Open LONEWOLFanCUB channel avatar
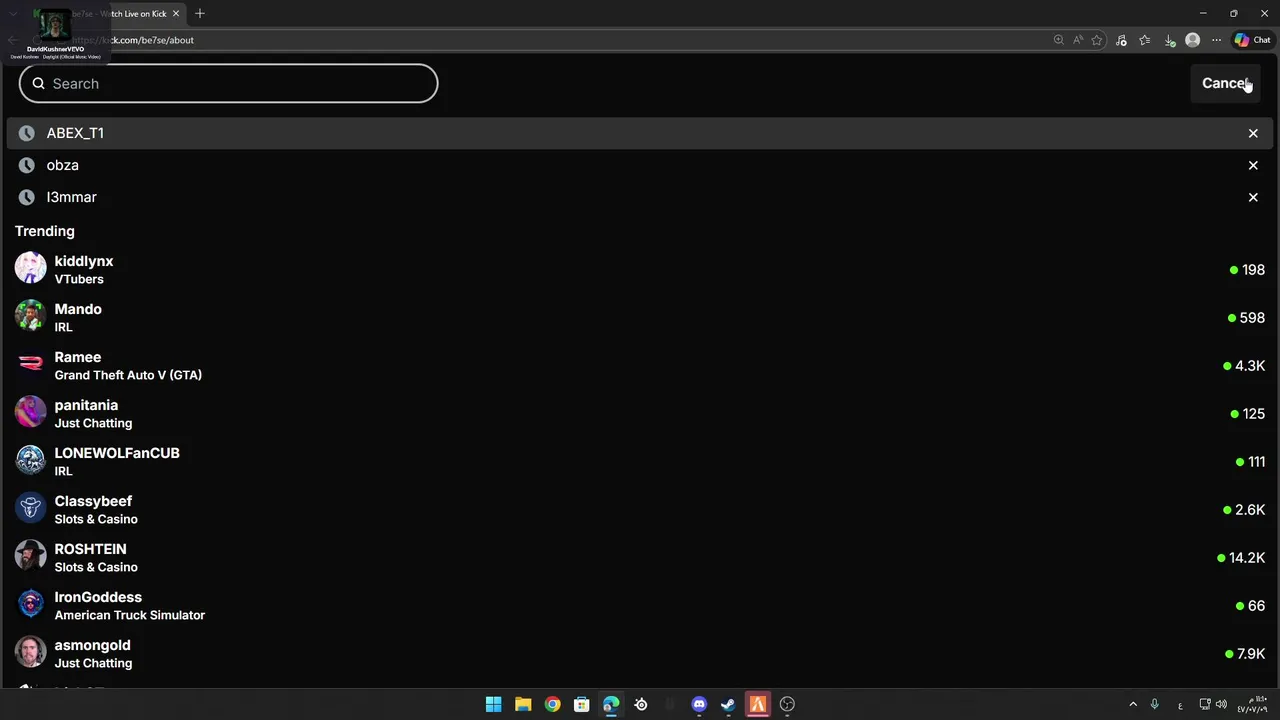This screenshot has width=1280, height=720. 30,460
